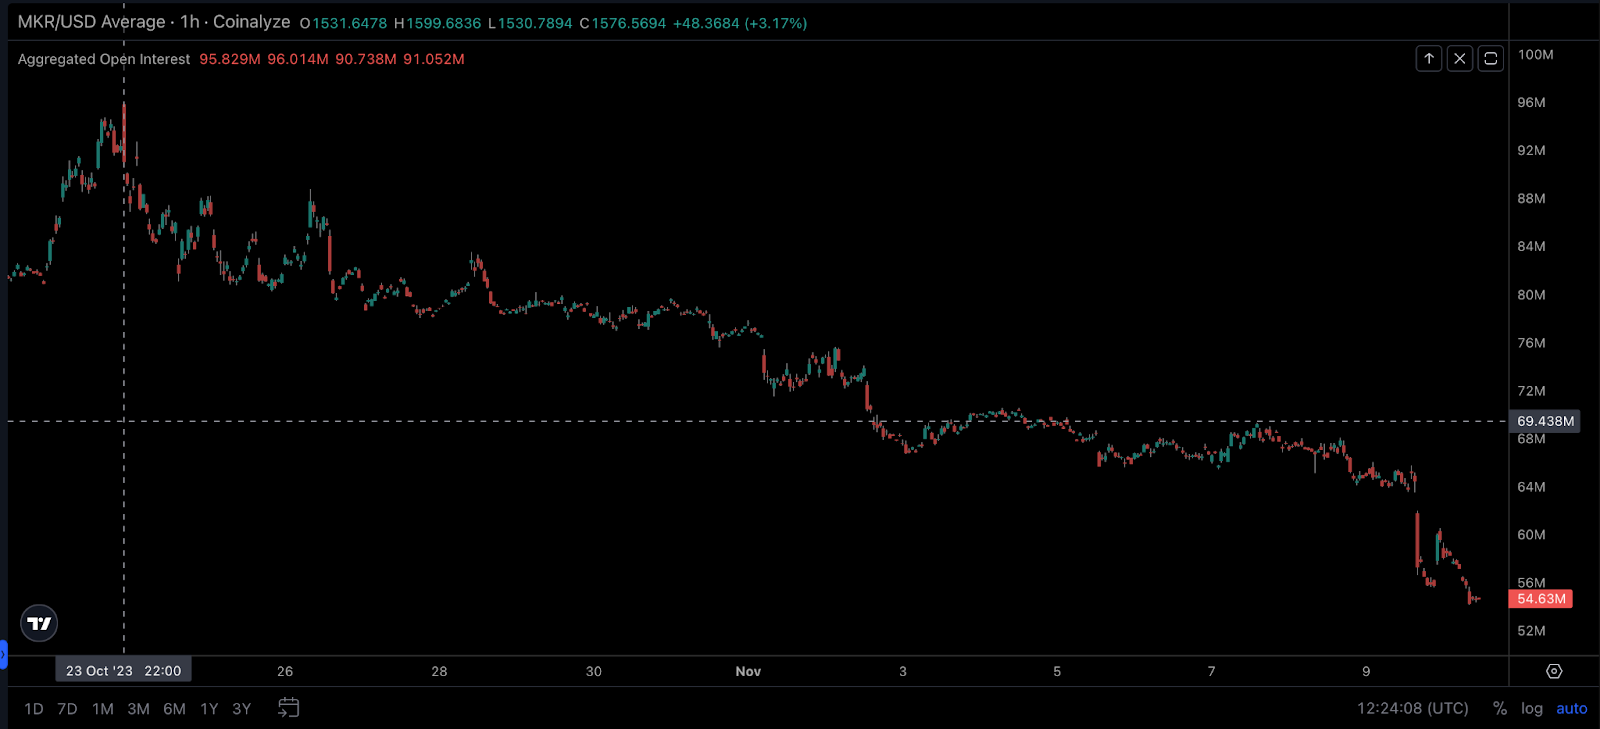Select the 7D time range

click(x=67, y=709)
